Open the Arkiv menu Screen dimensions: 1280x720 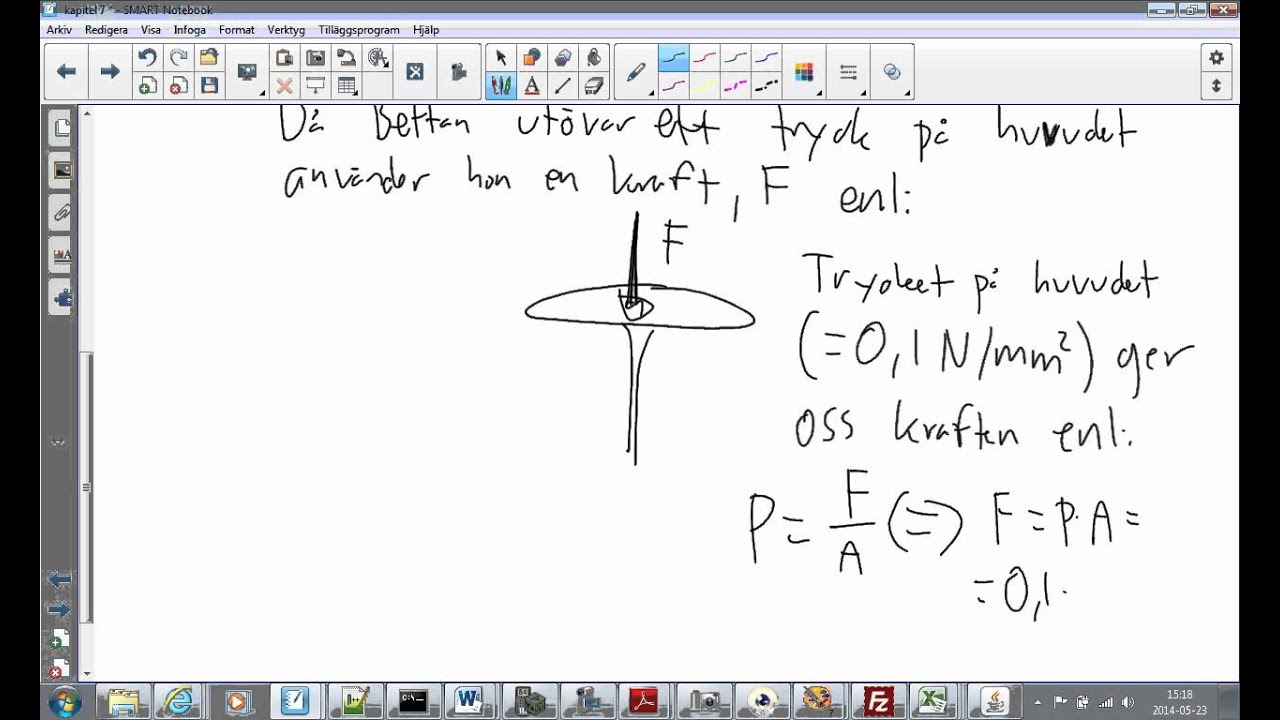point(59,30)
